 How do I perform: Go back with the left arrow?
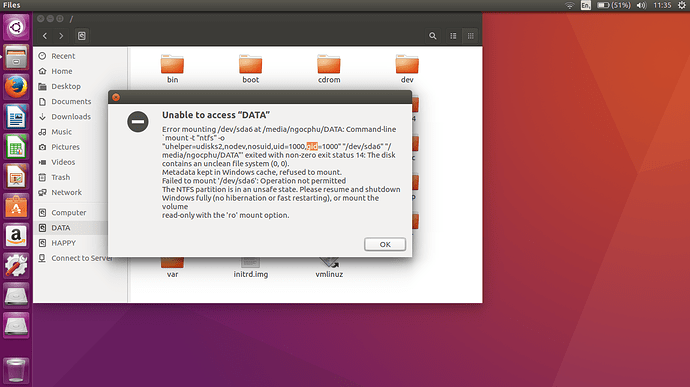45,36
